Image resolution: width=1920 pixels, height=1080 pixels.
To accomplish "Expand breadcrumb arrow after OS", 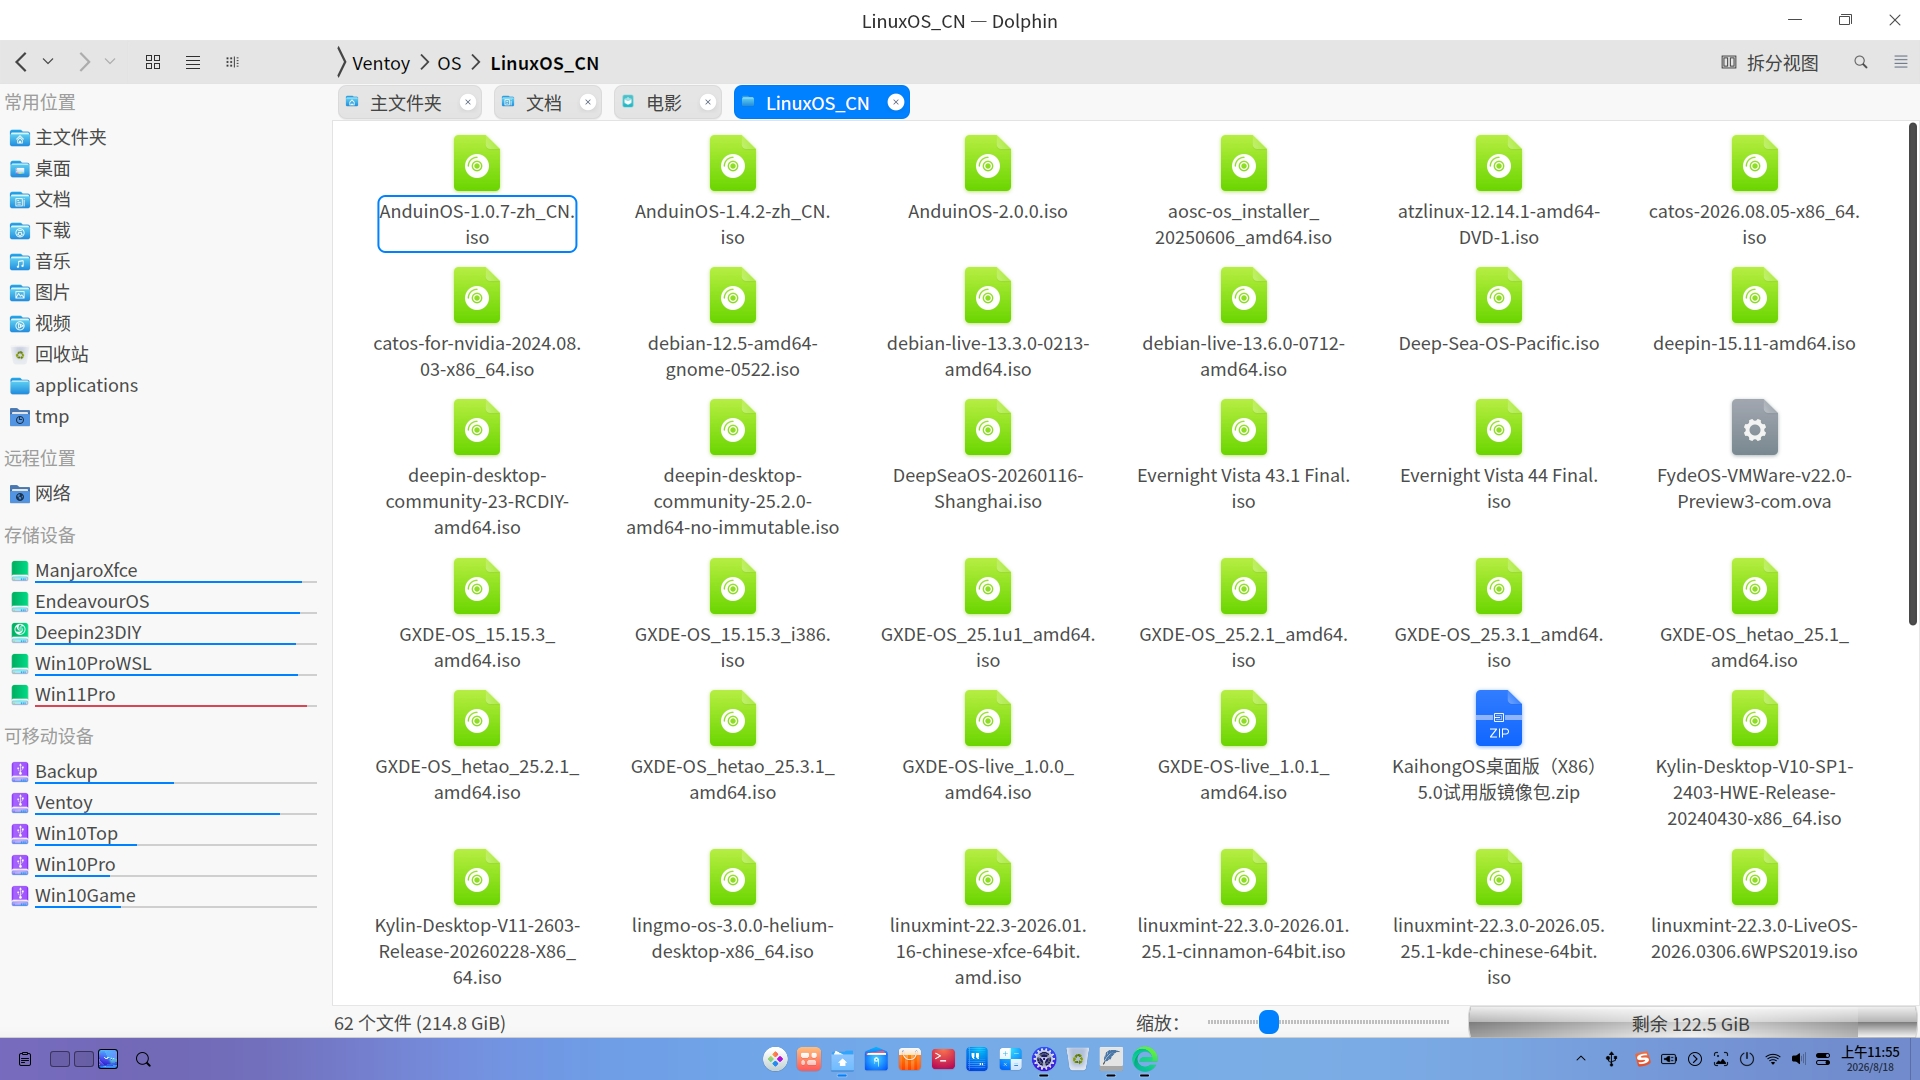I will pos(476,63).
